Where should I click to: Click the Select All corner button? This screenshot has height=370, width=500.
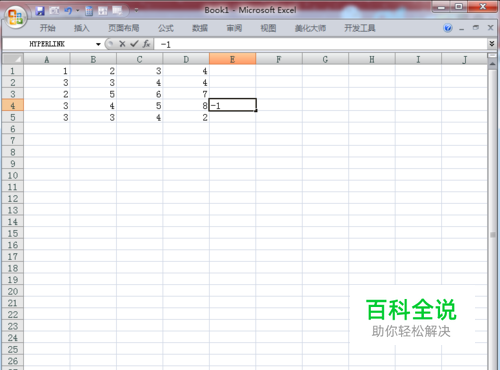click(x=13, y=59)
